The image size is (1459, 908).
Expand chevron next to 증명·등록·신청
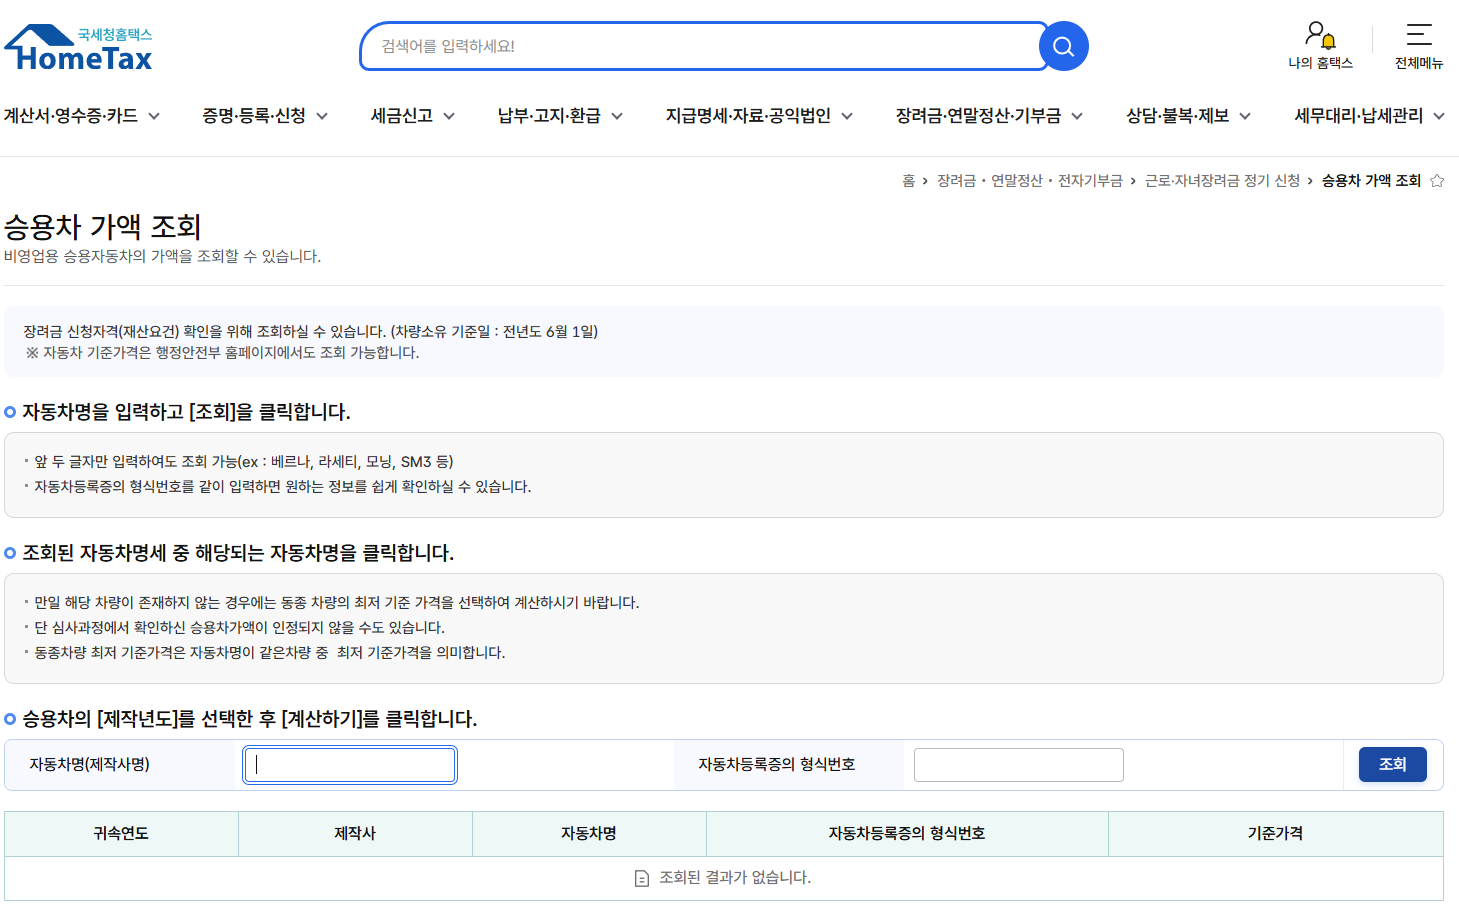tap(322, 116)
